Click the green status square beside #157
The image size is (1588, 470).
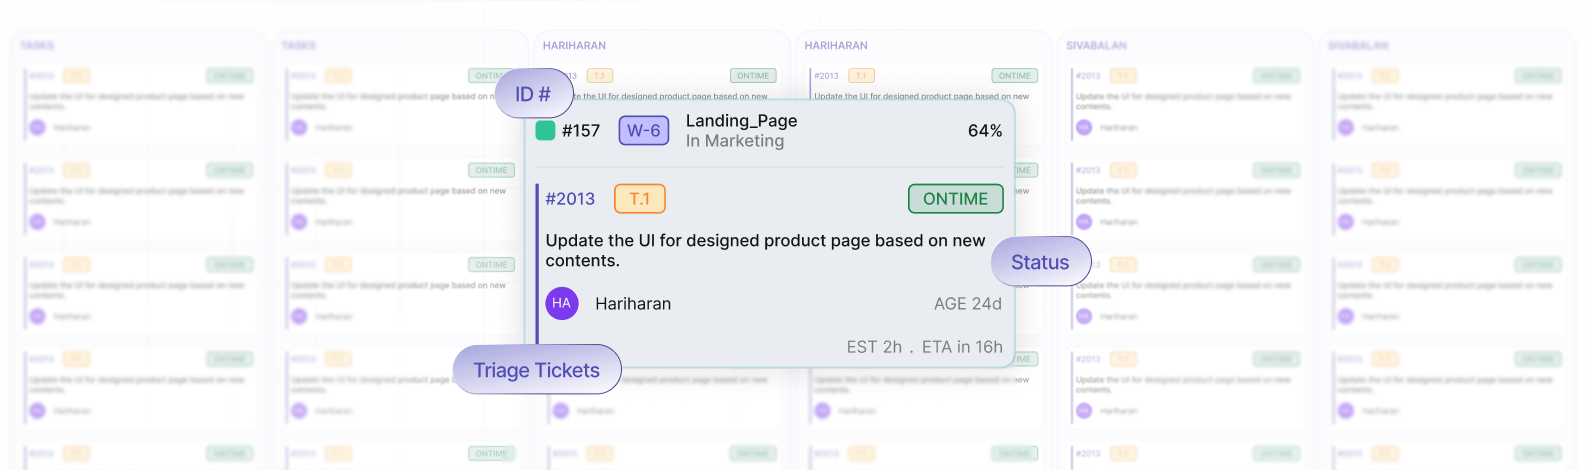(545, 131)
